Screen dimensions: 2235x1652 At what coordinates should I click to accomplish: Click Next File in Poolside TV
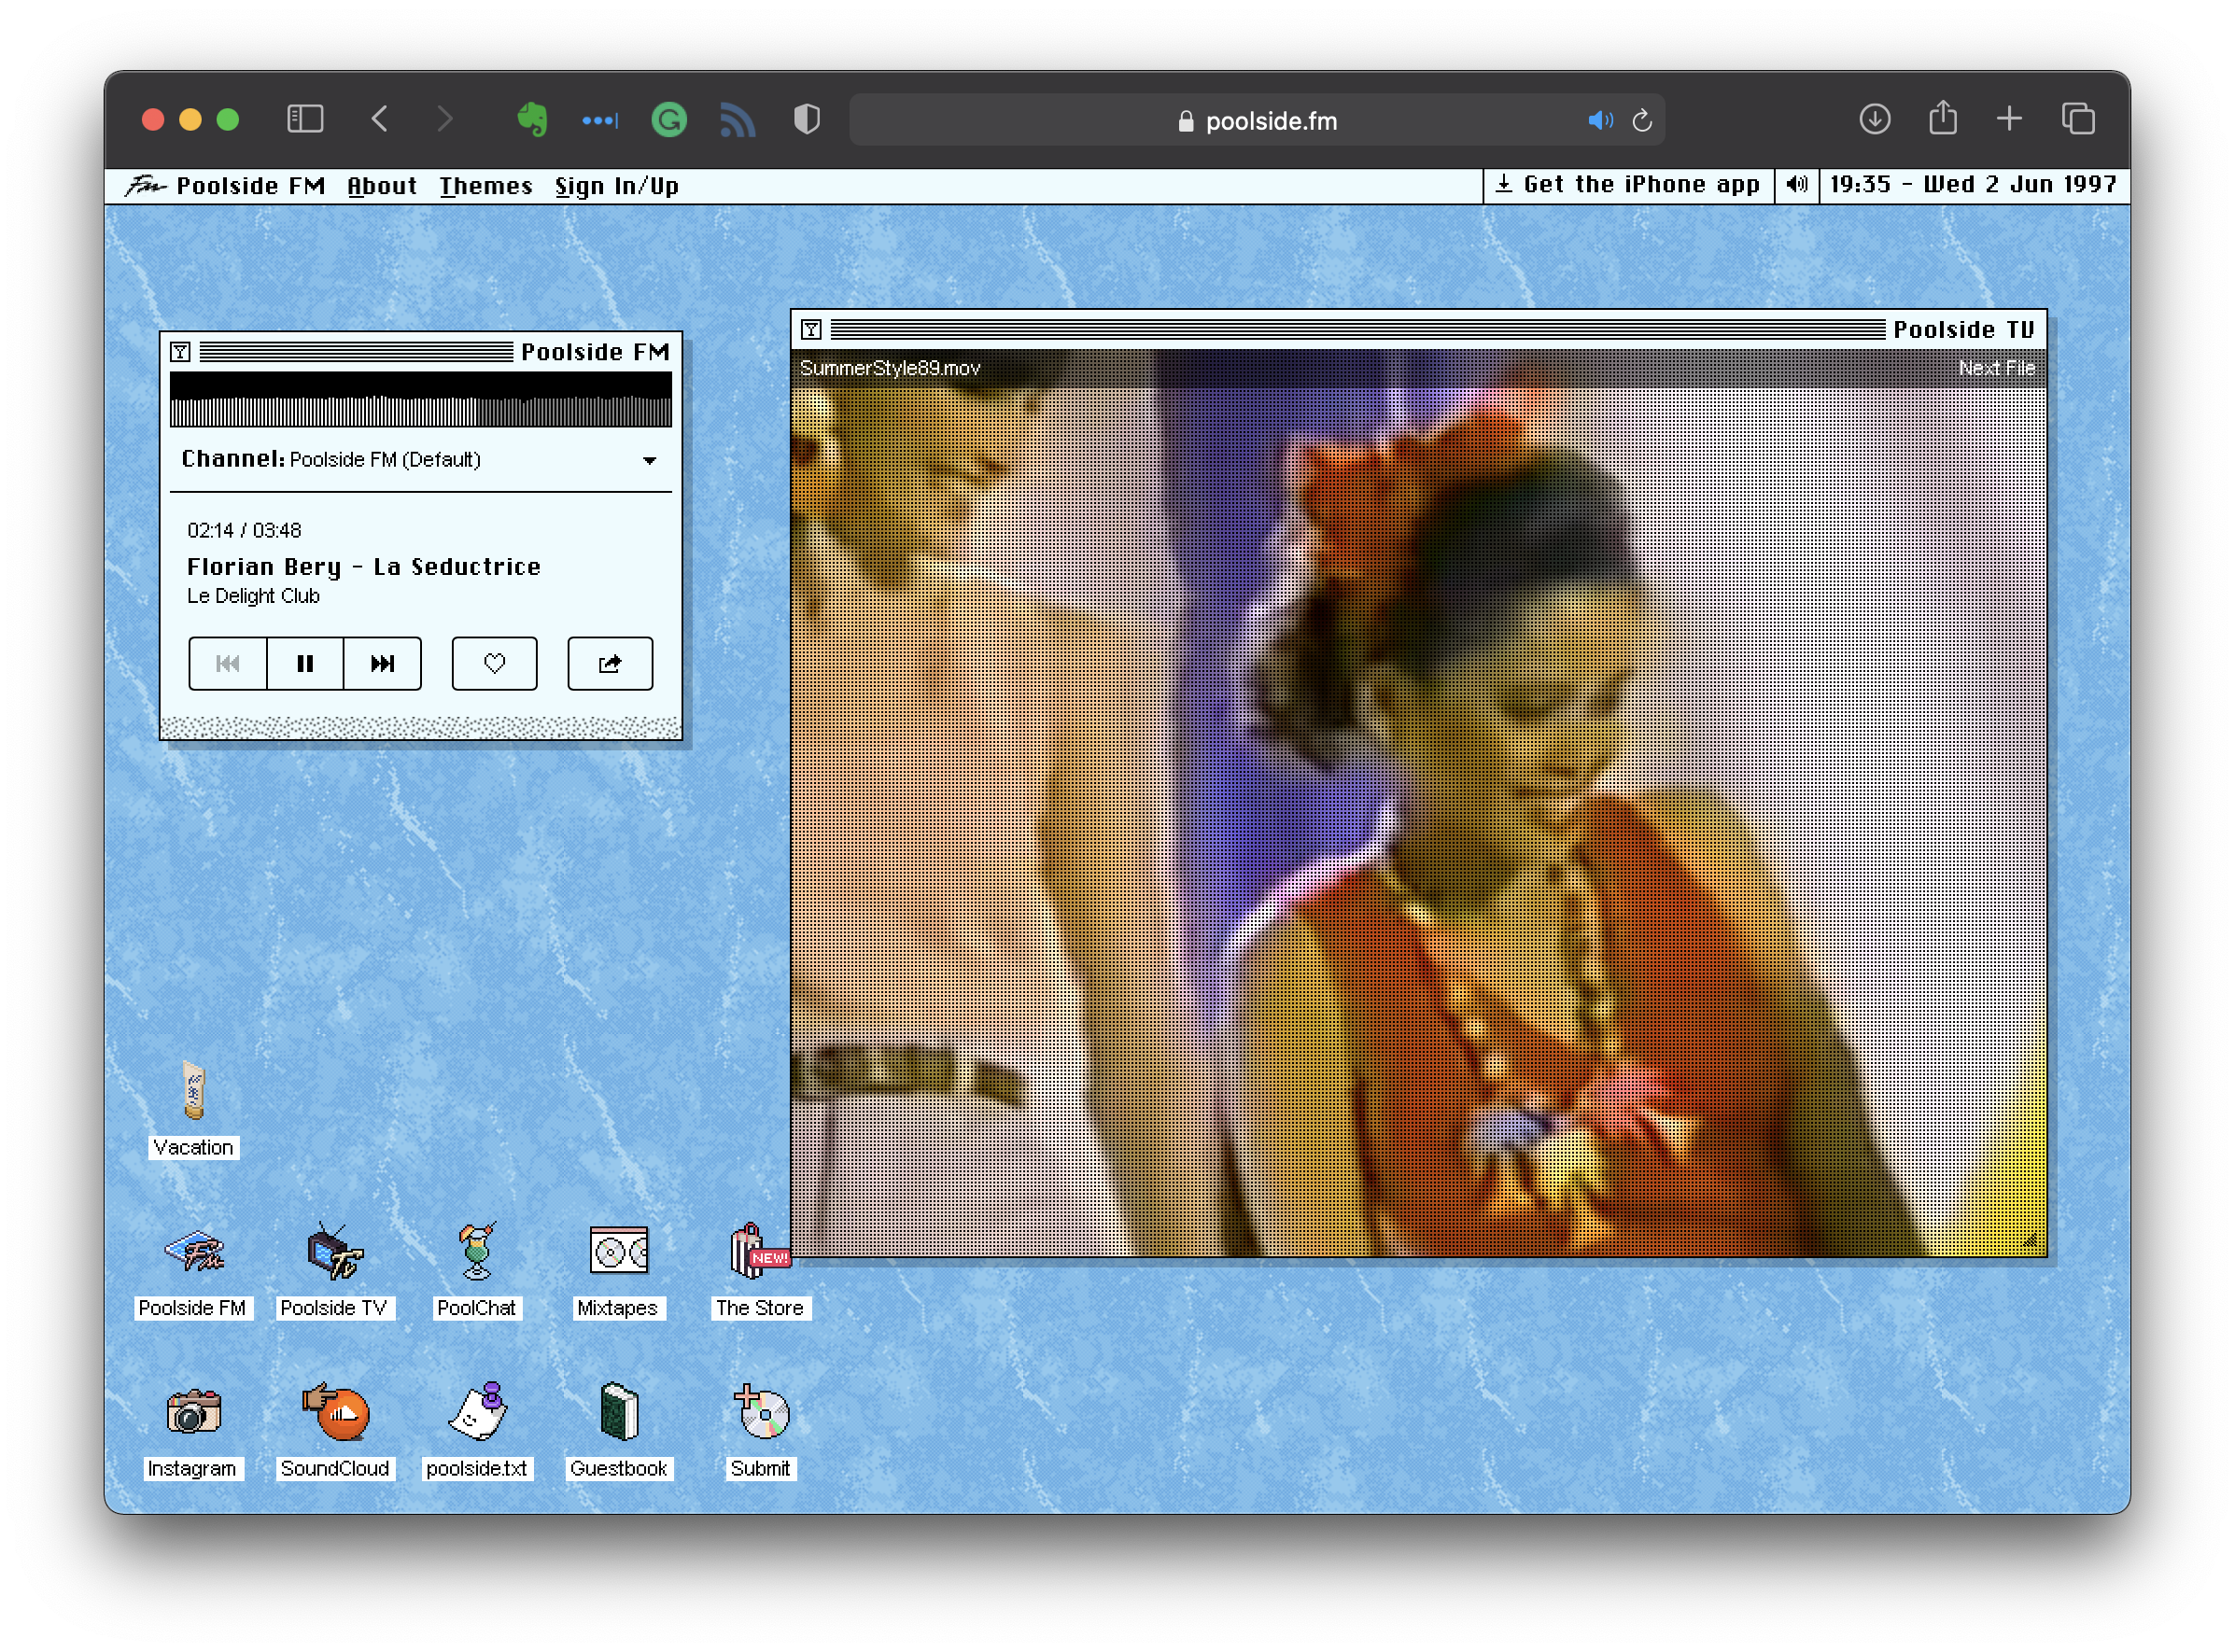coord(1997,368)
